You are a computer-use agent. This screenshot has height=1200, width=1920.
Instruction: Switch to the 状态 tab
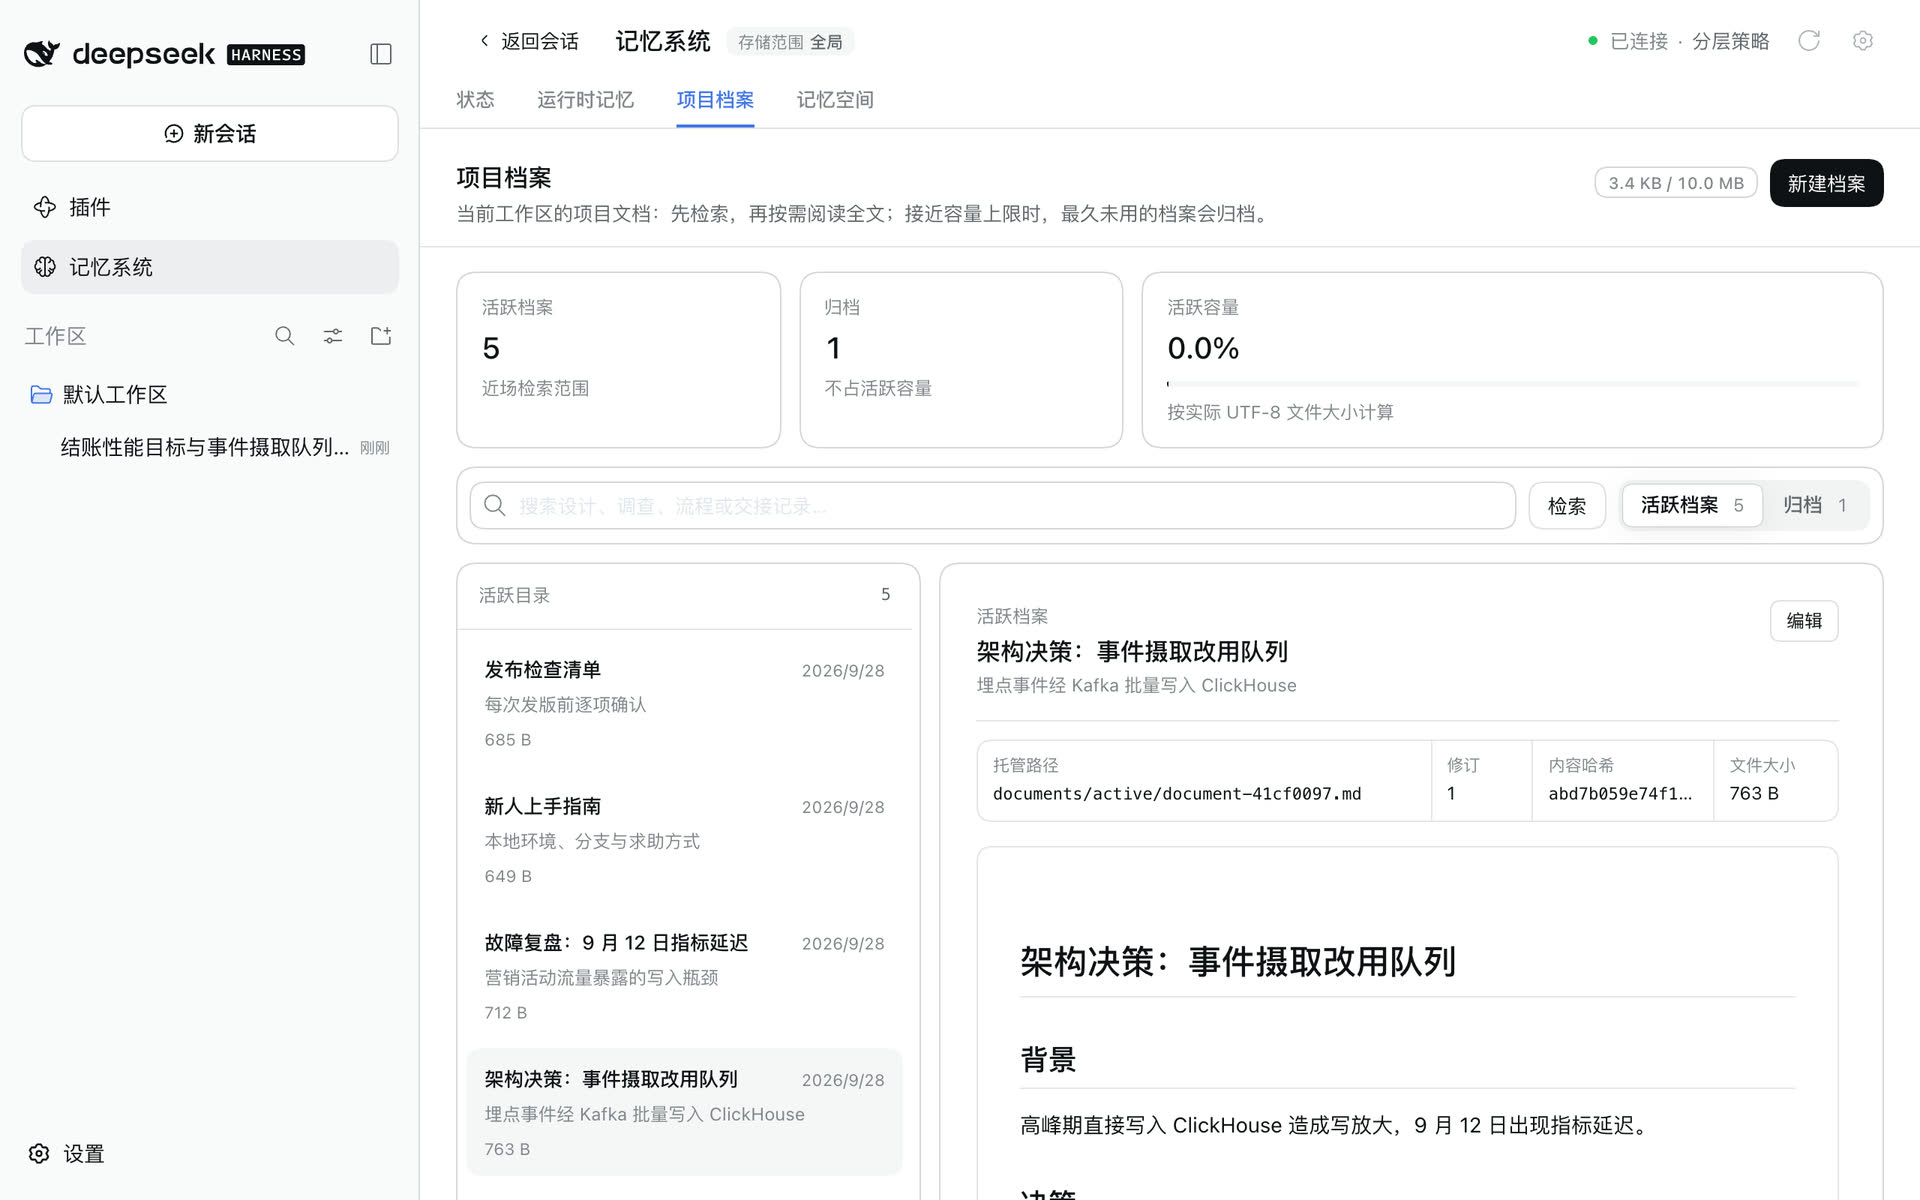coord(475,100)
